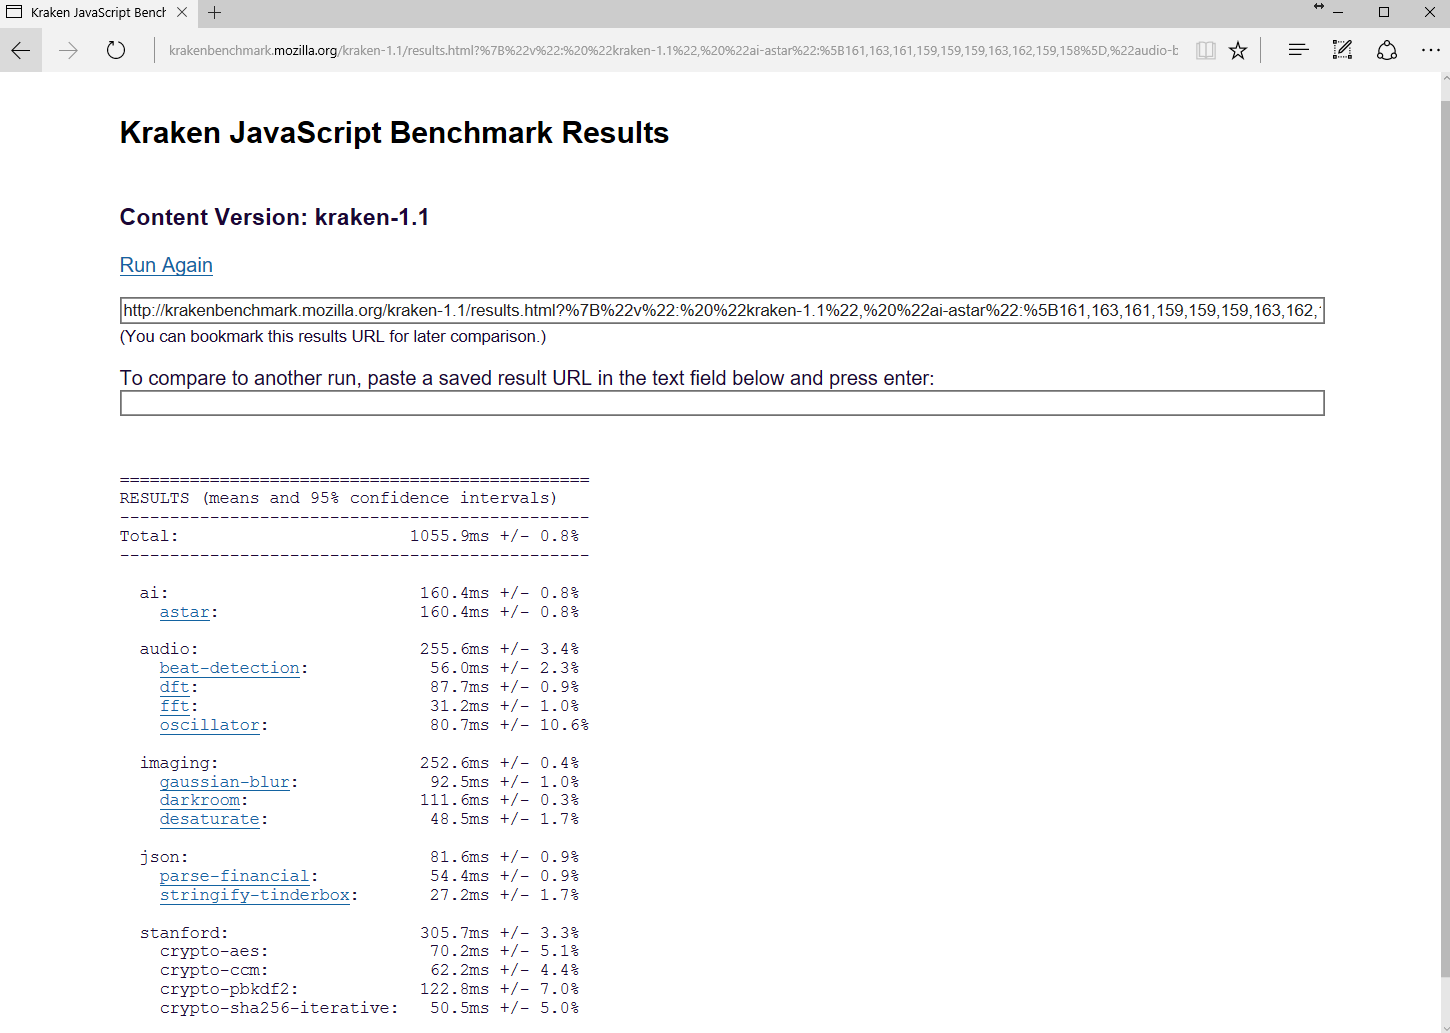
Task: Select the results URL text field
Action: tap(722, 310)
